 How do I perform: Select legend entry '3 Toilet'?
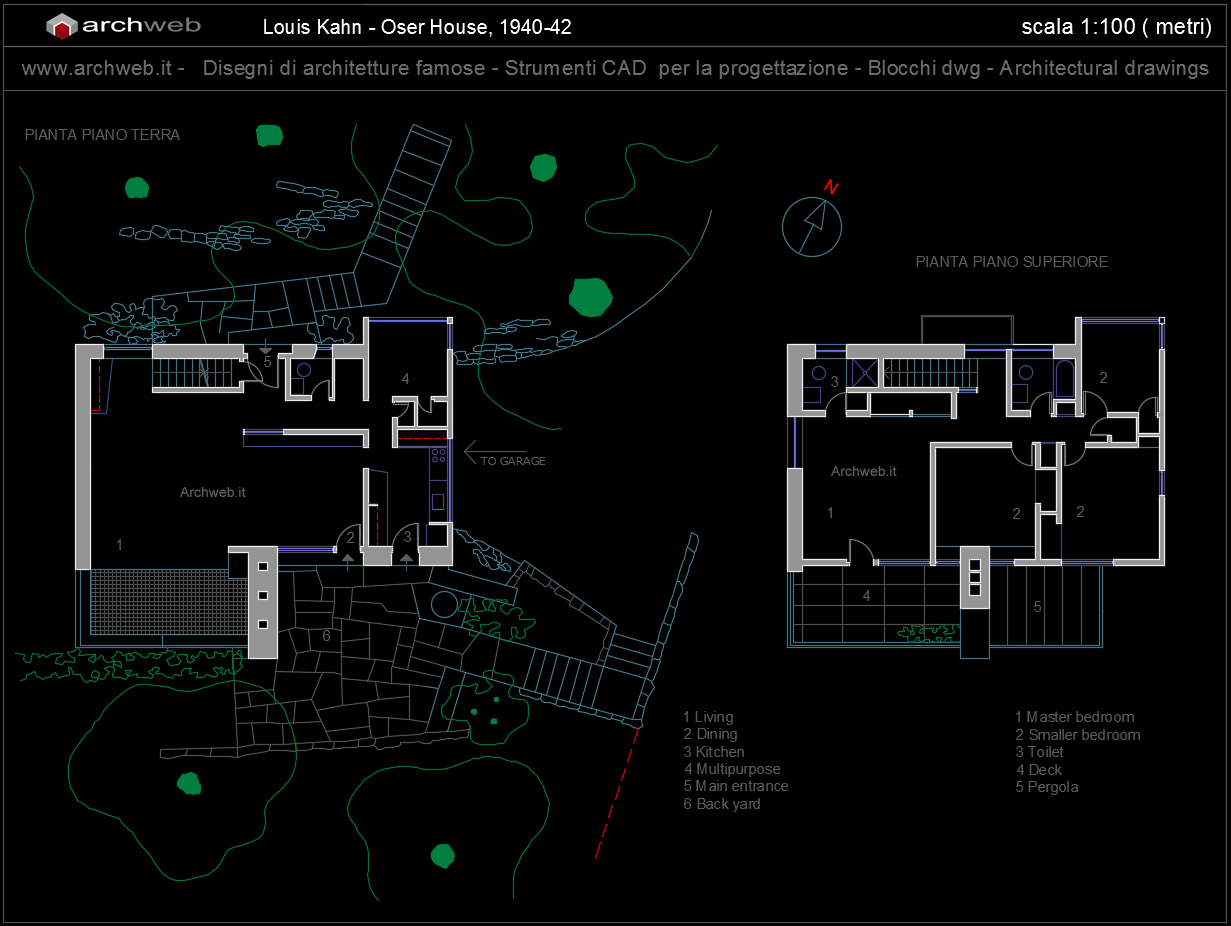coord(1040,752)
